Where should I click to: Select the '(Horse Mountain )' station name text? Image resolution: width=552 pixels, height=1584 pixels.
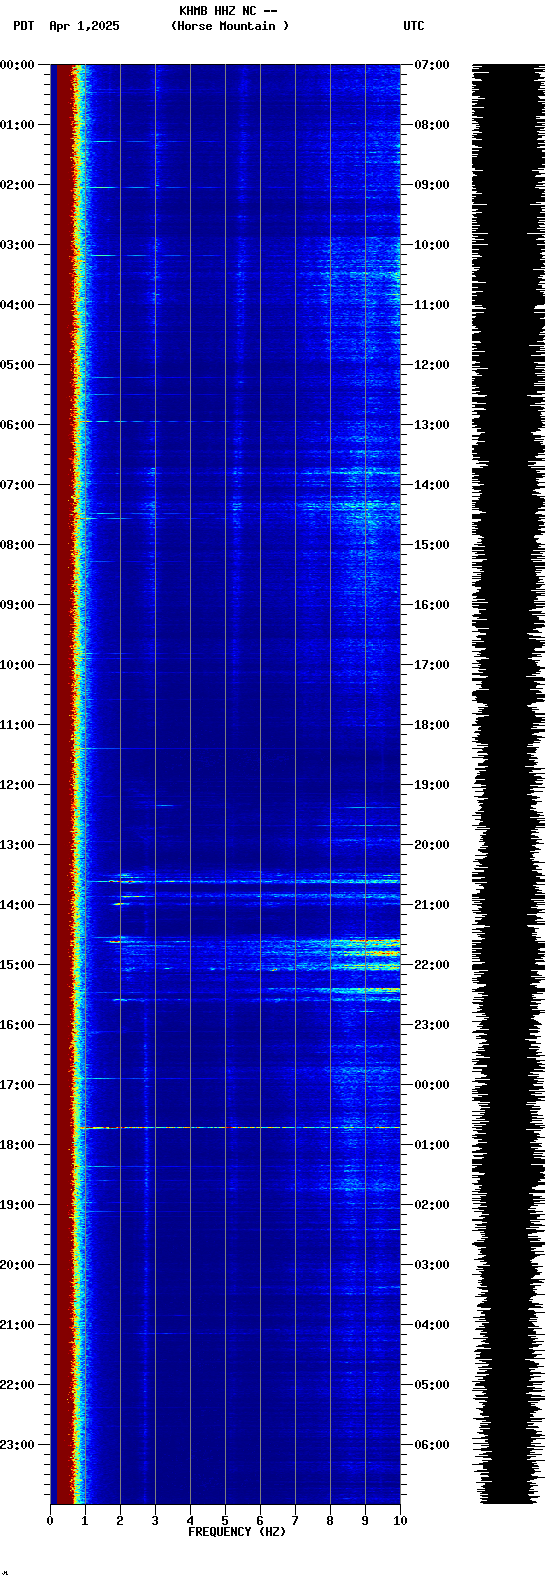click(230, 26)
